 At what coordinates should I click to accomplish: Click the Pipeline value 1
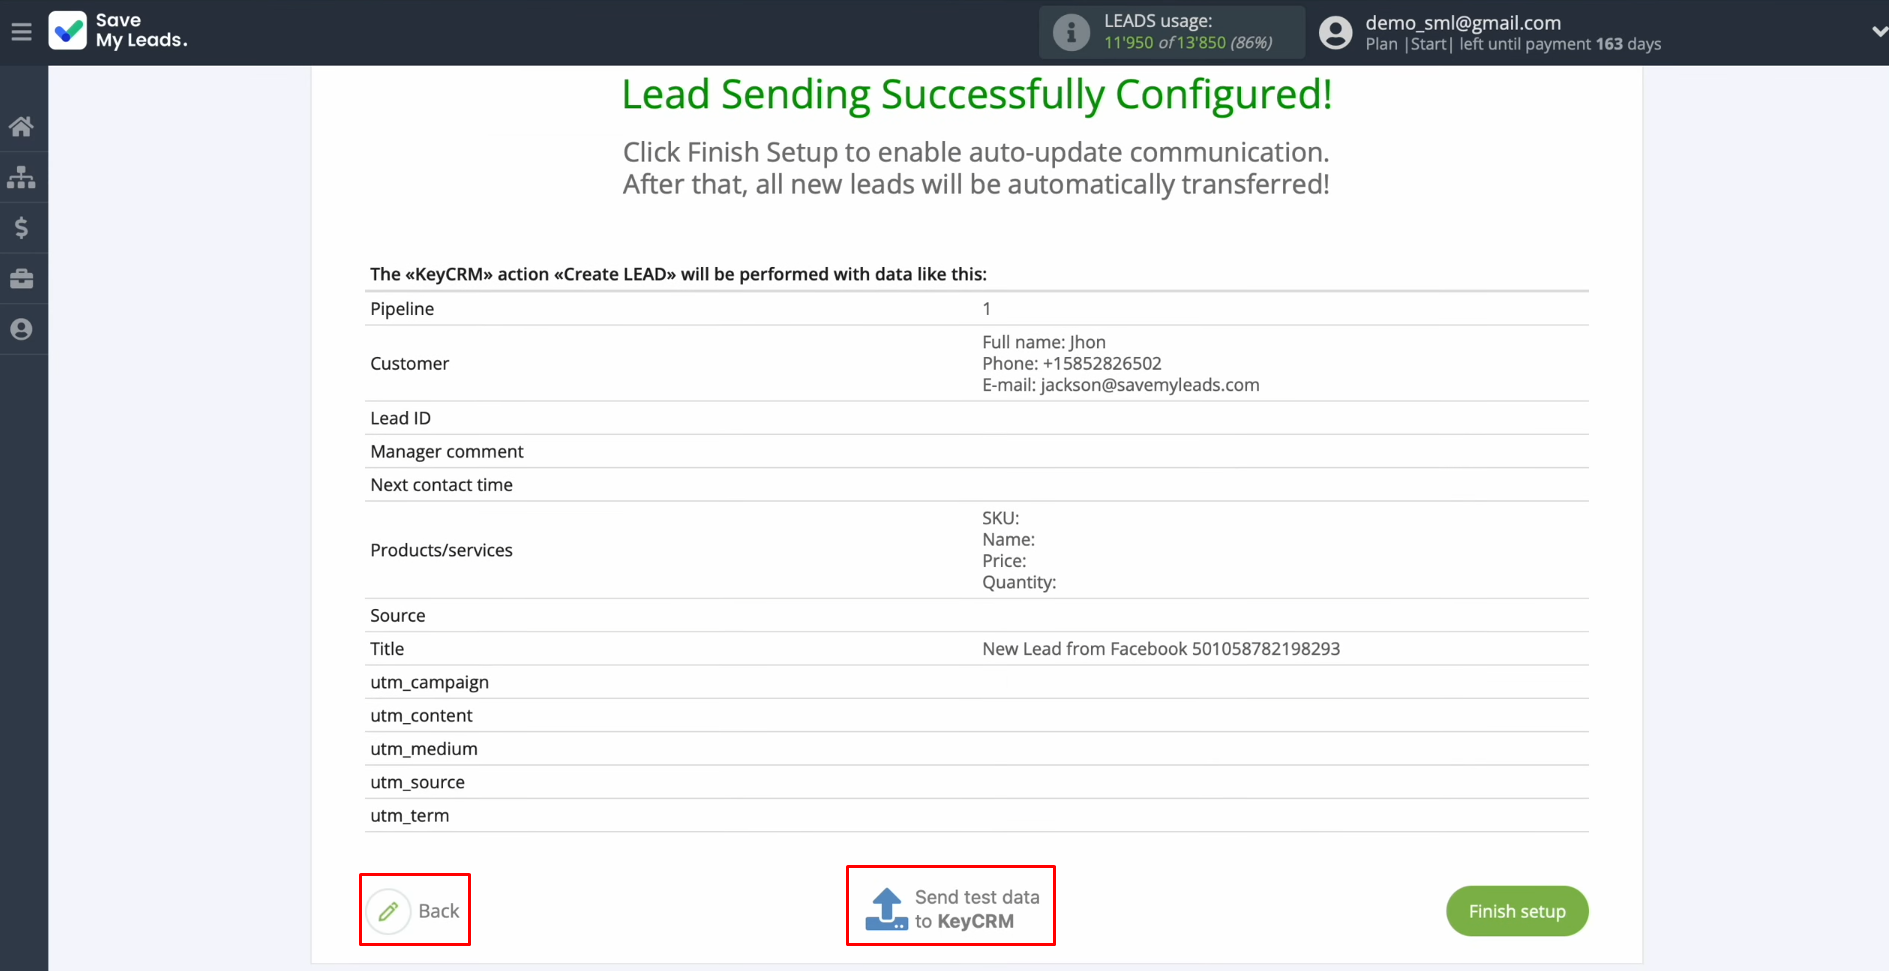pos(987,309)
